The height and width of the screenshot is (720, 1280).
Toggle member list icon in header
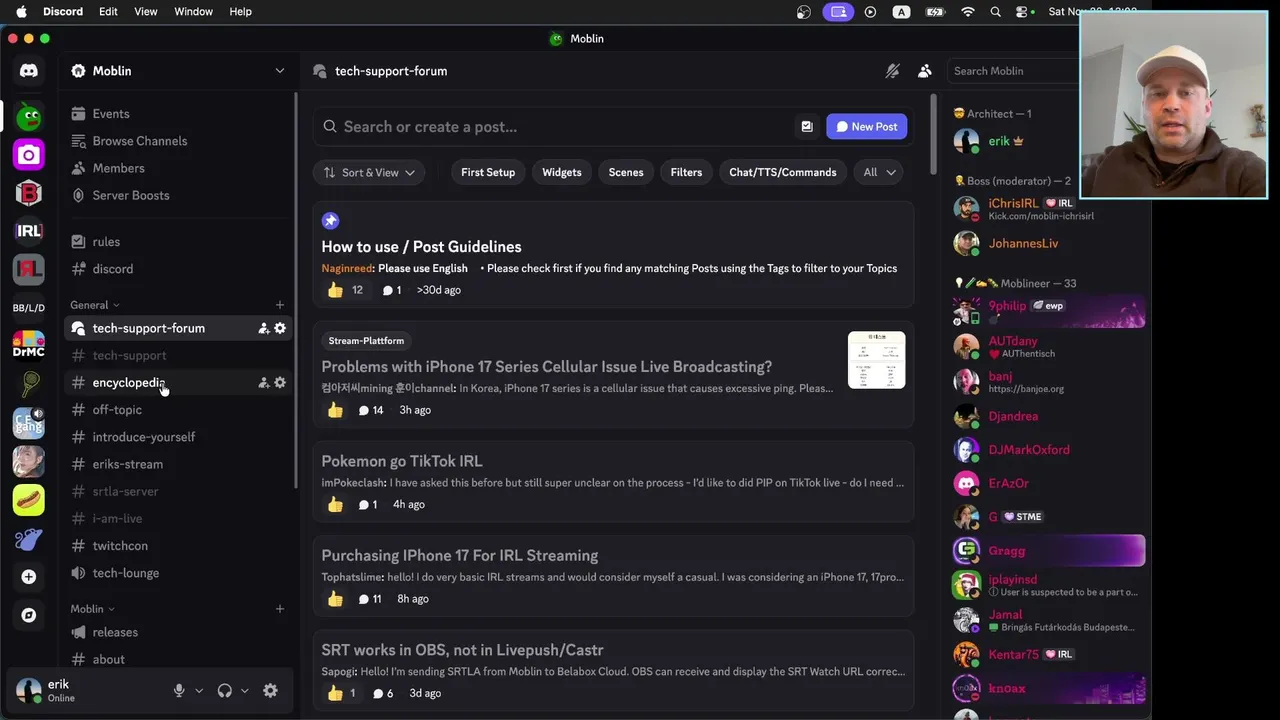(925, 71)
